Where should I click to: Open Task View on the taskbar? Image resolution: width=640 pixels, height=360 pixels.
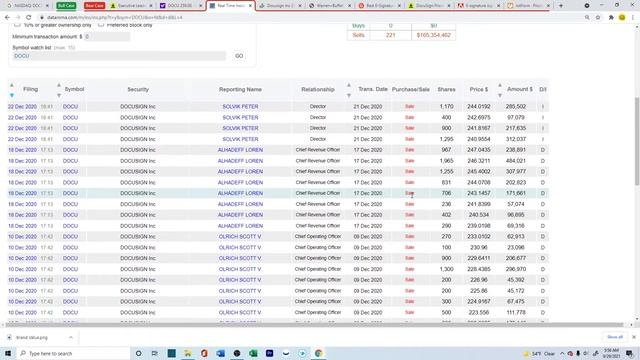click(x=155, y=353)
